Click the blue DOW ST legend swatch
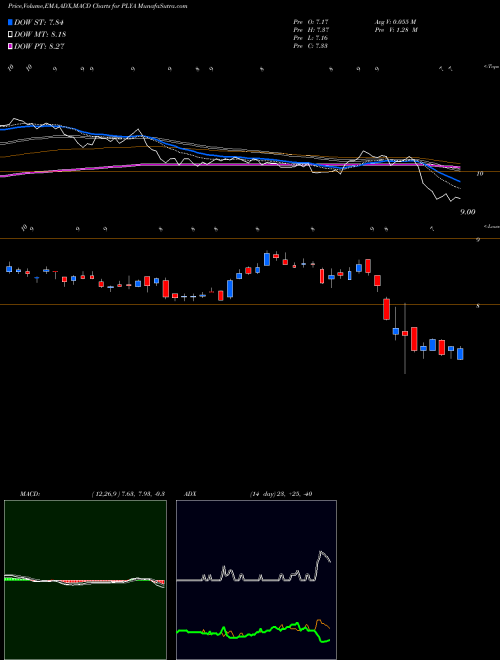The height and width of the screenshot is (660, 500). click(x=10, y=22)
